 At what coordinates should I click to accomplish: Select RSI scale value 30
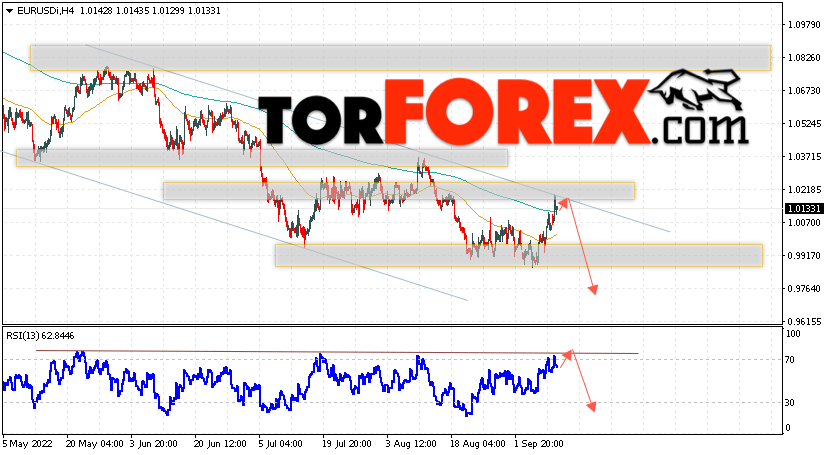click(790, 403)
